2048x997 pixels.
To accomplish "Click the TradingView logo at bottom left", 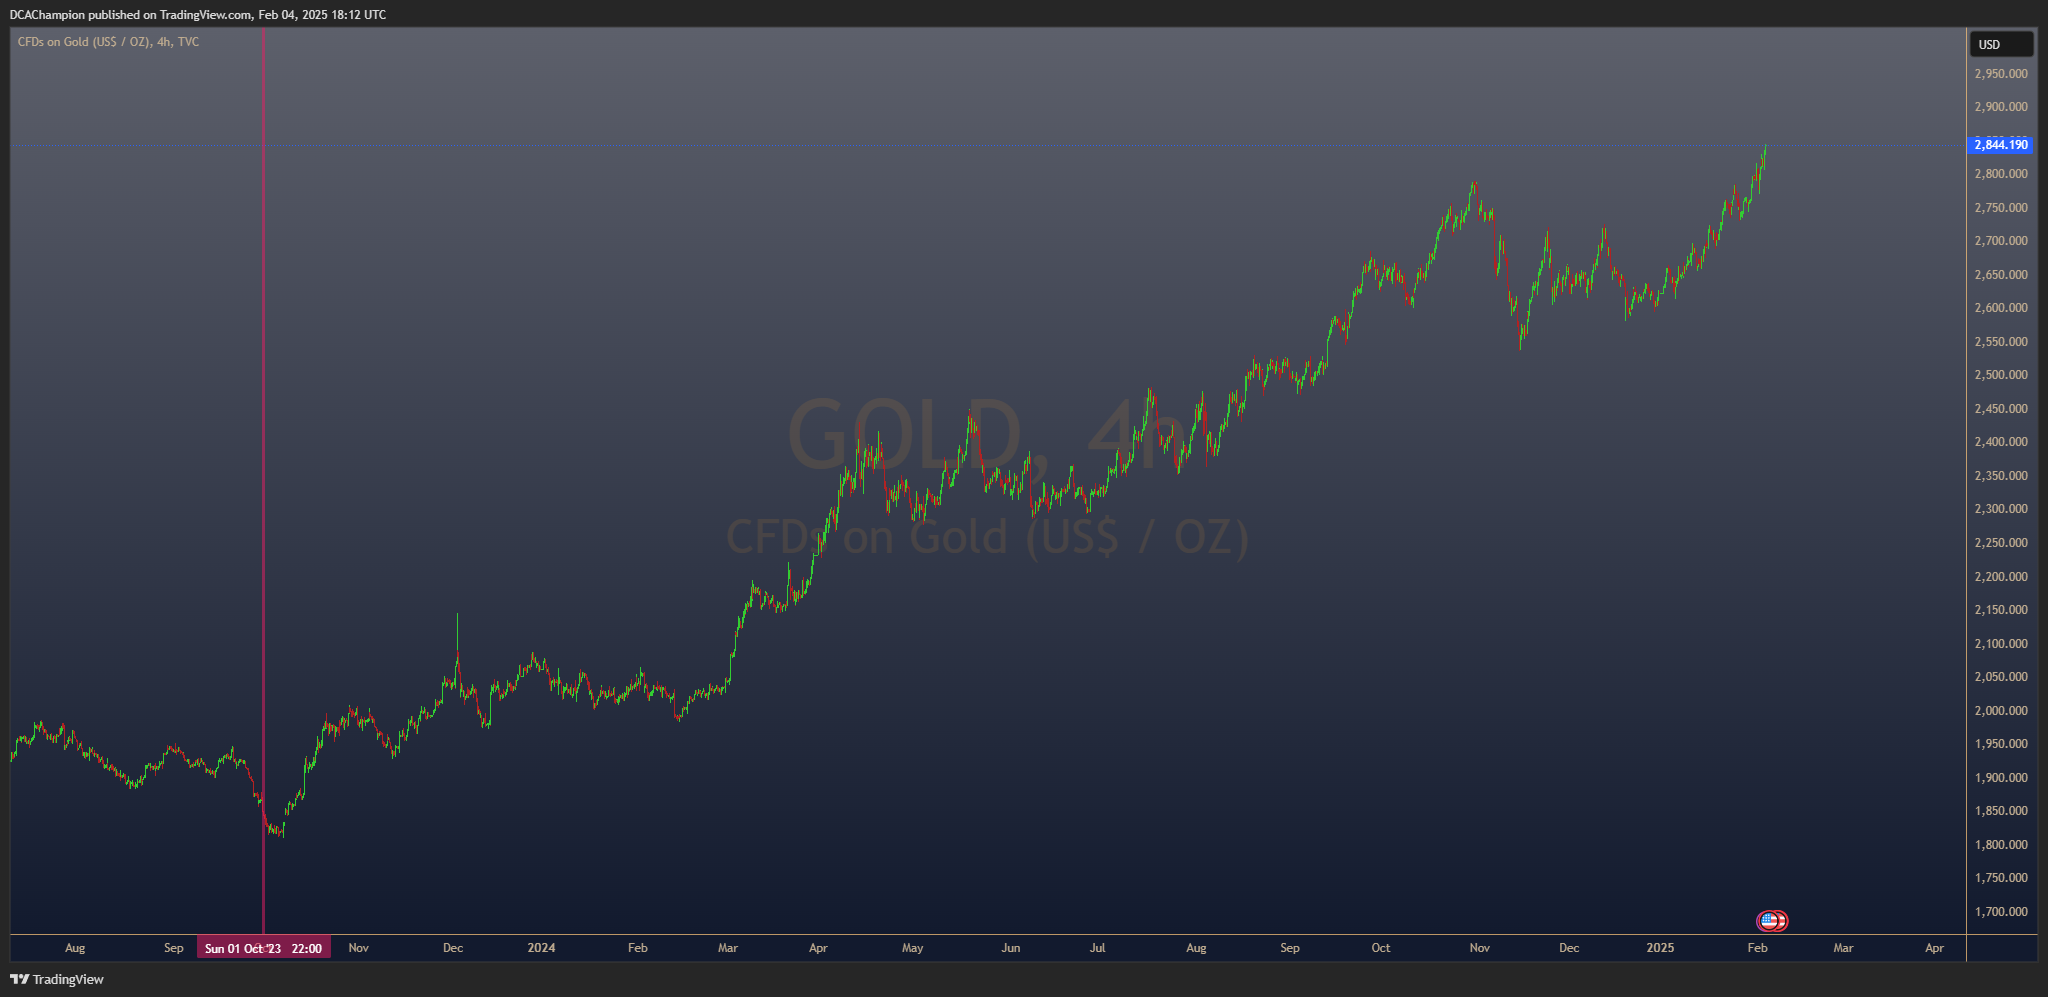I will click(x=57, y=979).
